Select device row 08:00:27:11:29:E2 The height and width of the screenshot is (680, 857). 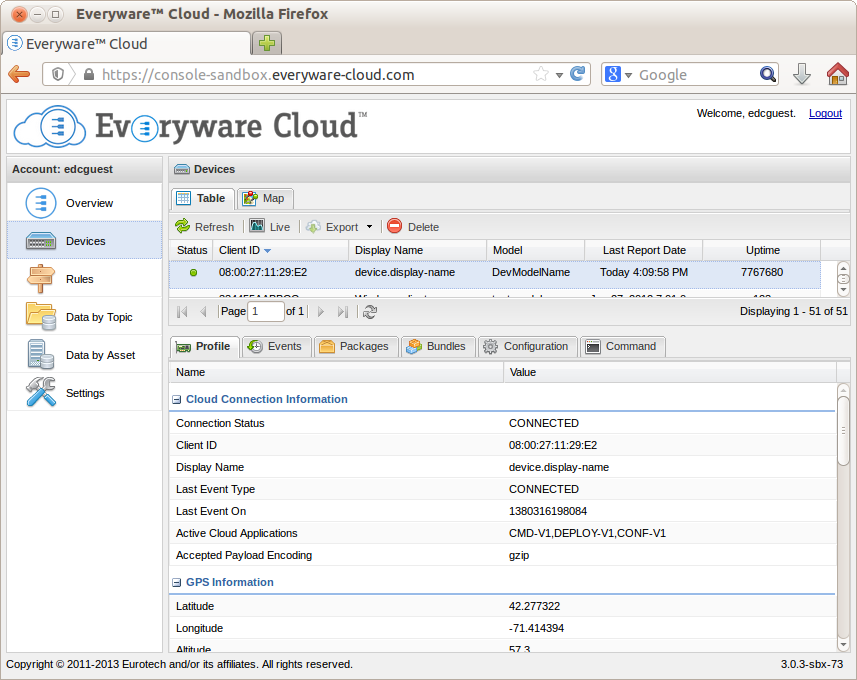coord(495,272)
